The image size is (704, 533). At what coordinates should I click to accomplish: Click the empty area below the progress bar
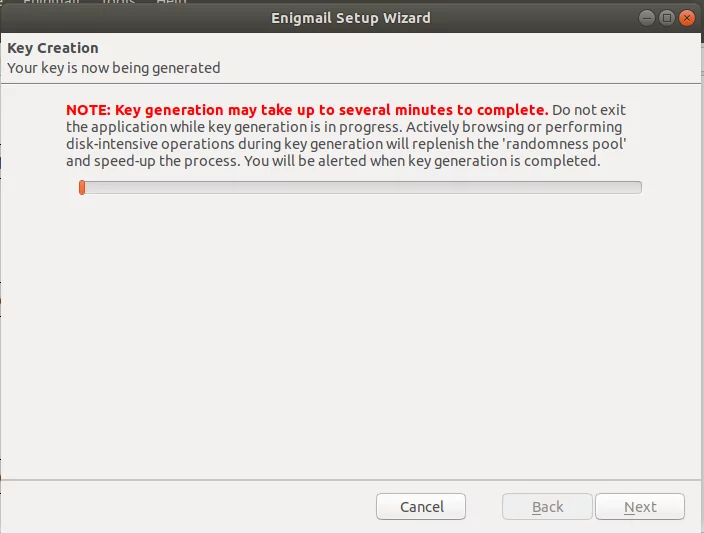351,337
